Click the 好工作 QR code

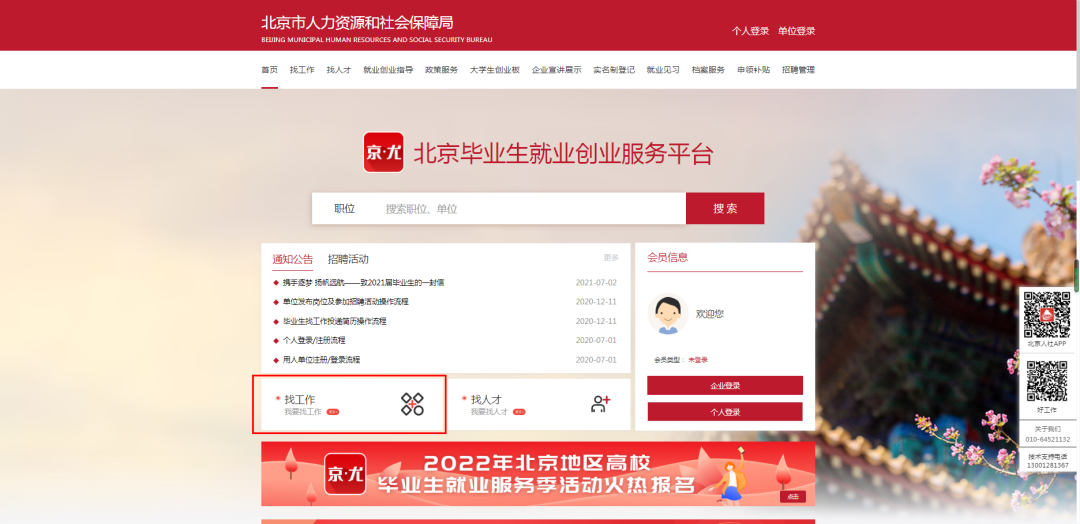[x=1046, y=381]
